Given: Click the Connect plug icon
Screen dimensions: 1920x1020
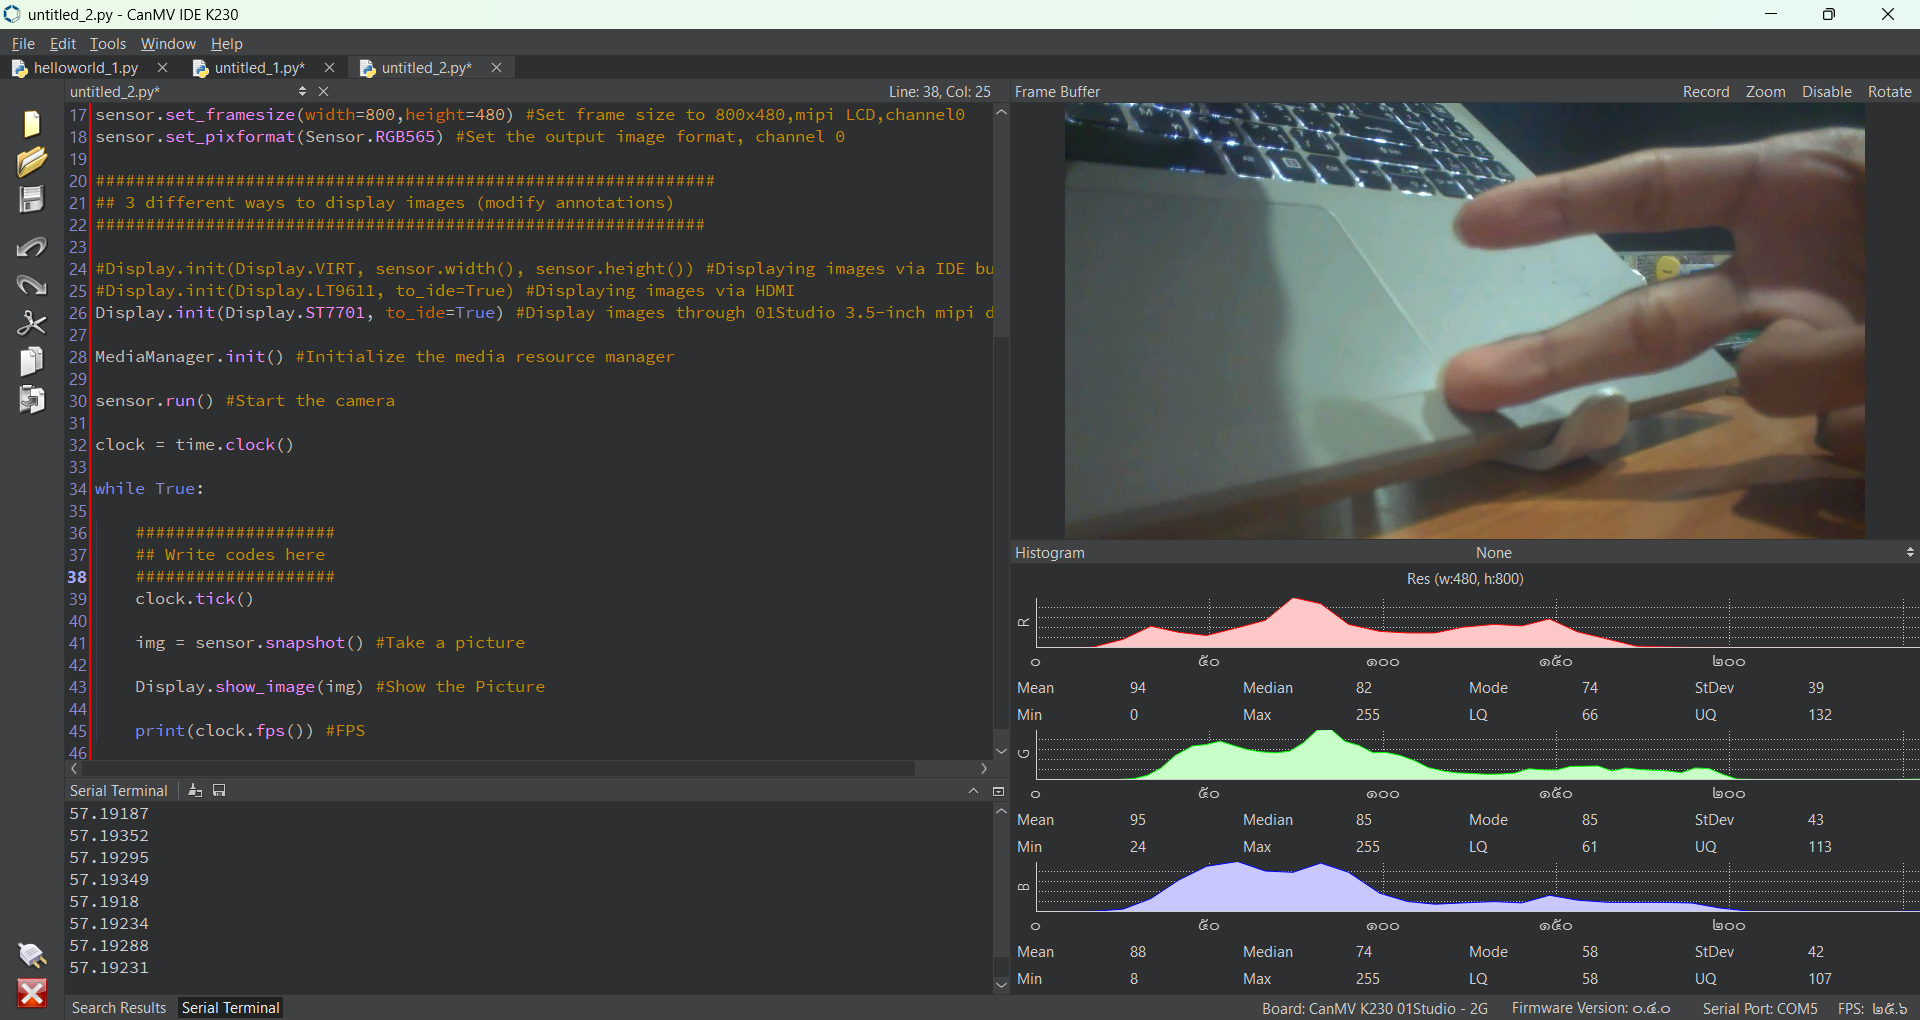Looking at the screenshot, I should (x=32, y=955).
